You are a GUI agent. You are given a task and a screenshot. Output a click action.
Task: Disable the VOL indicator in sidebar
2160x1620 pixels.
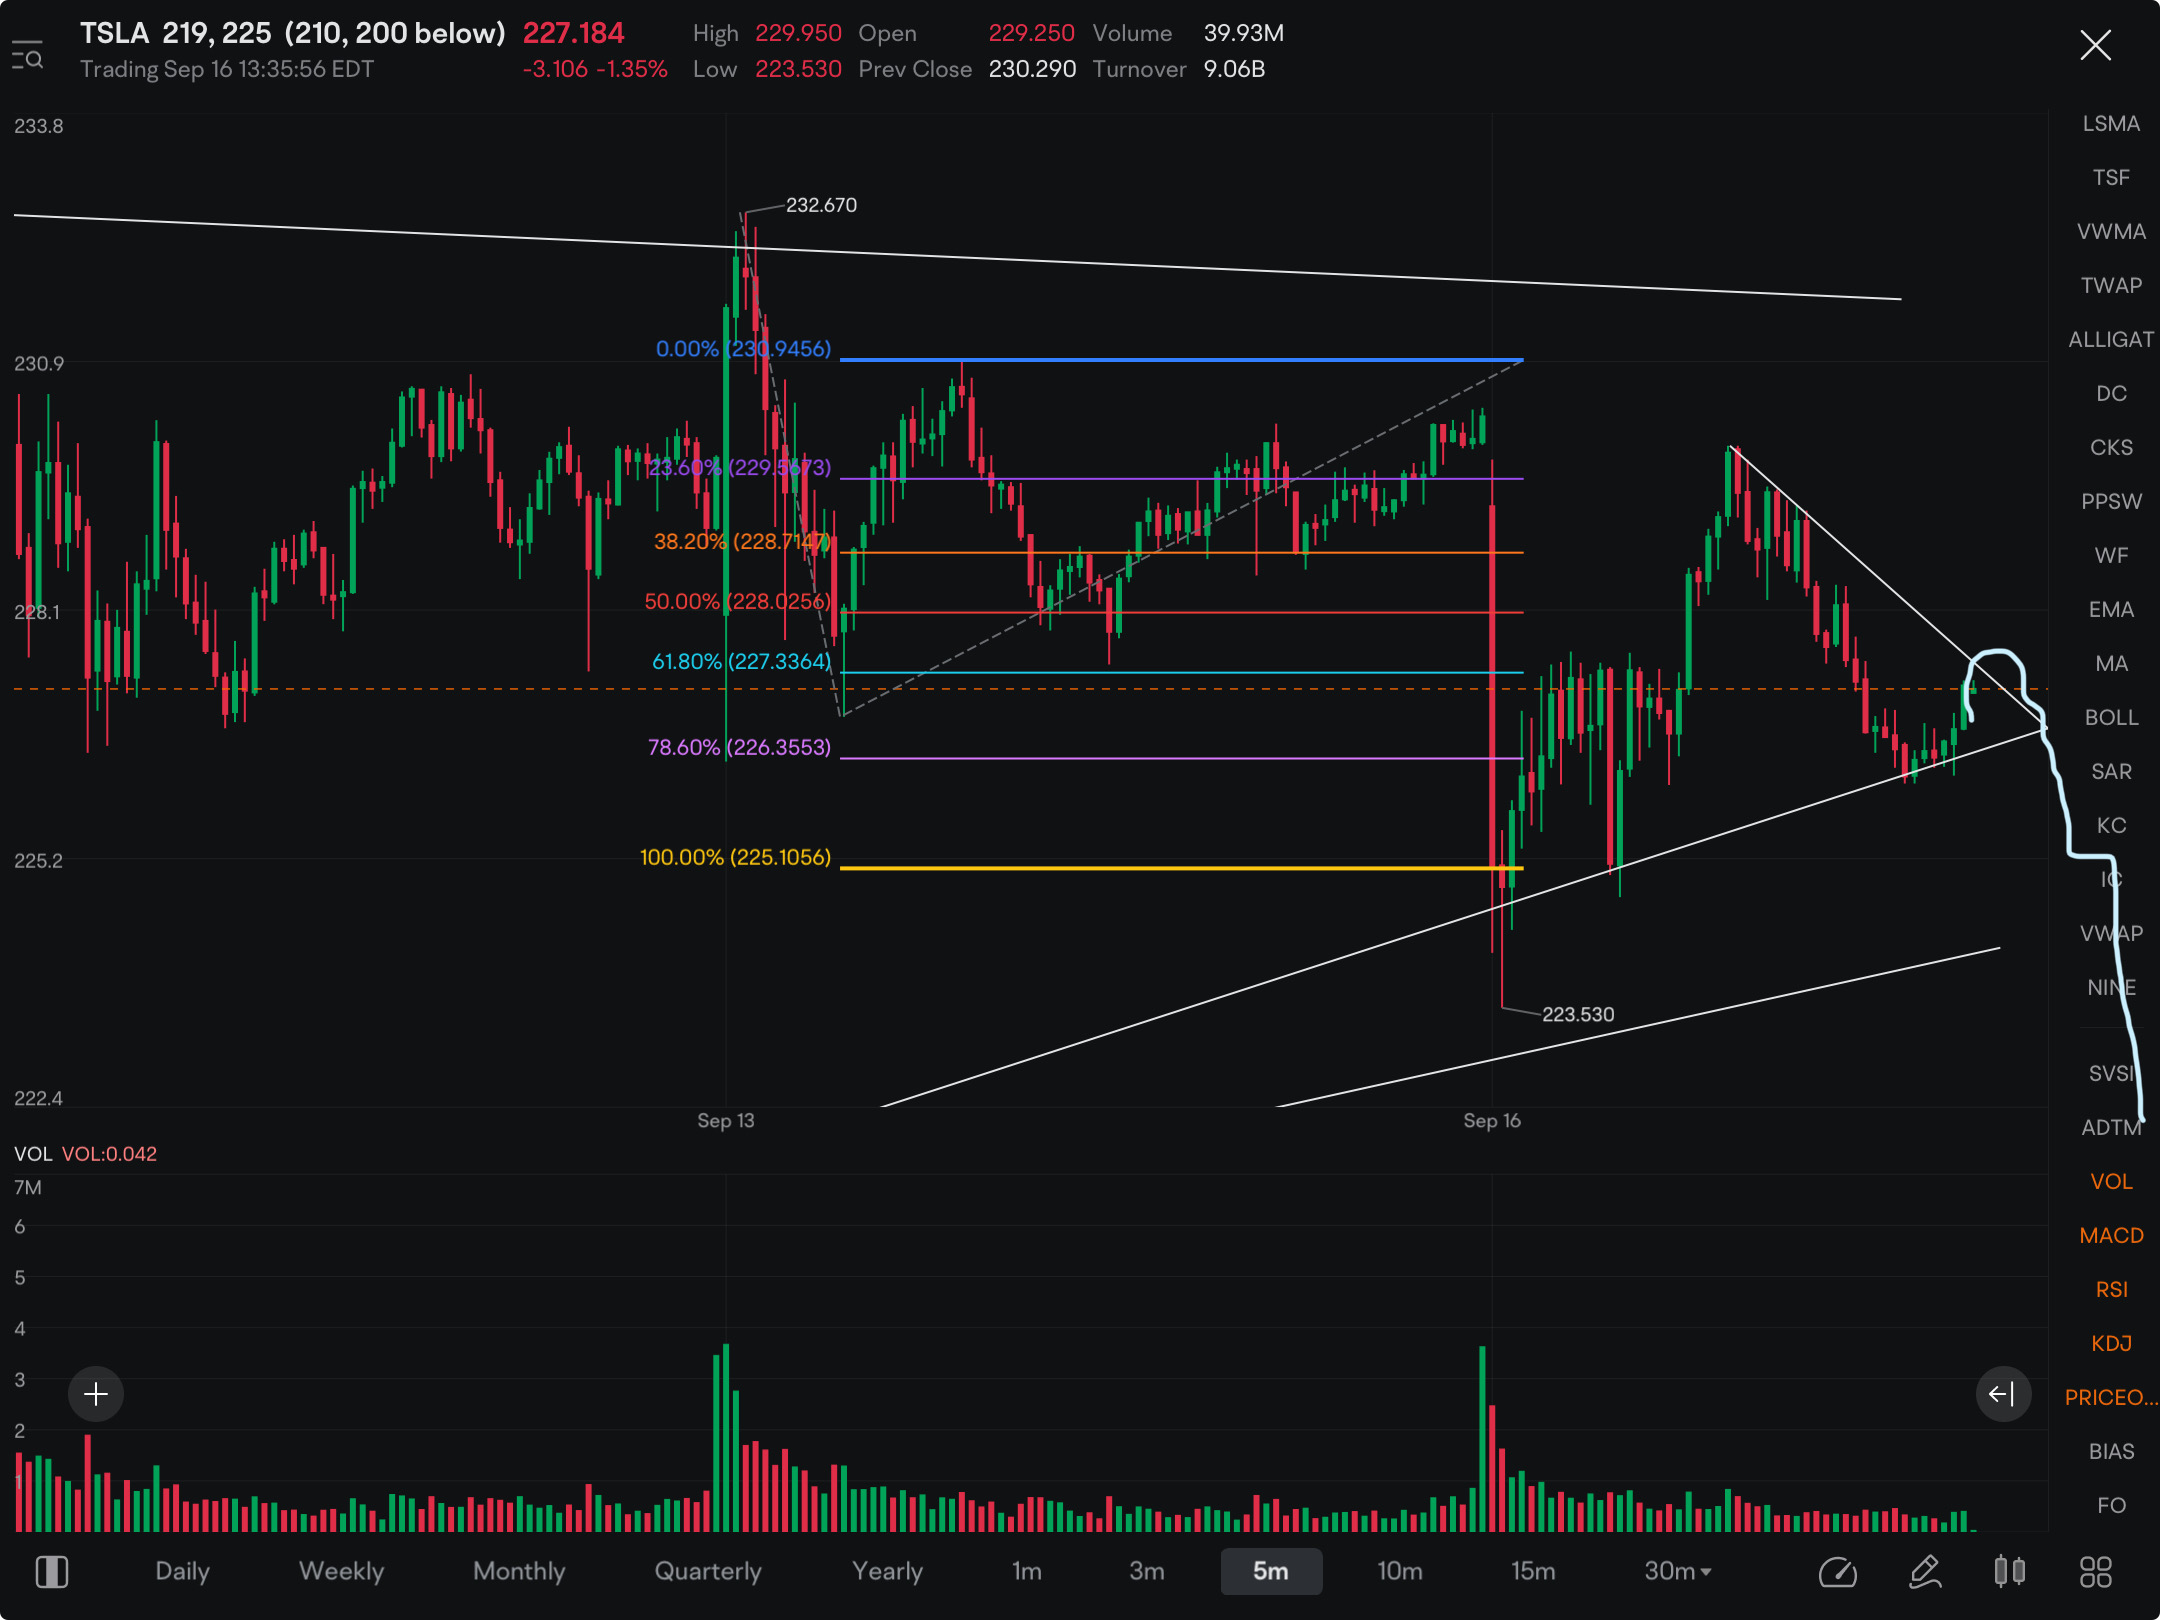pyautogui.click(x=2111, y=1182)
